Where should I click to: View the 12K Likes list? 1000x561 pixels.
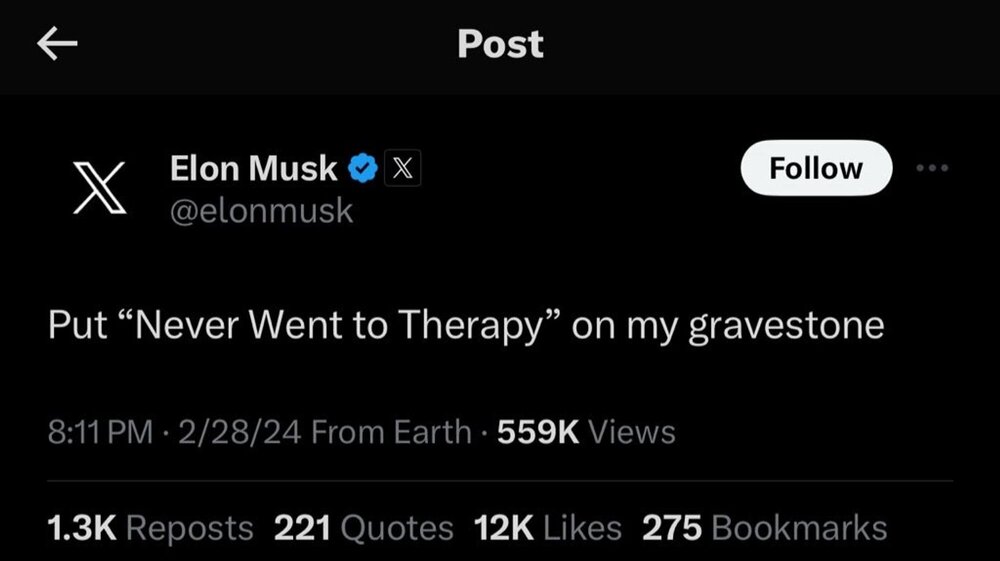548,527
